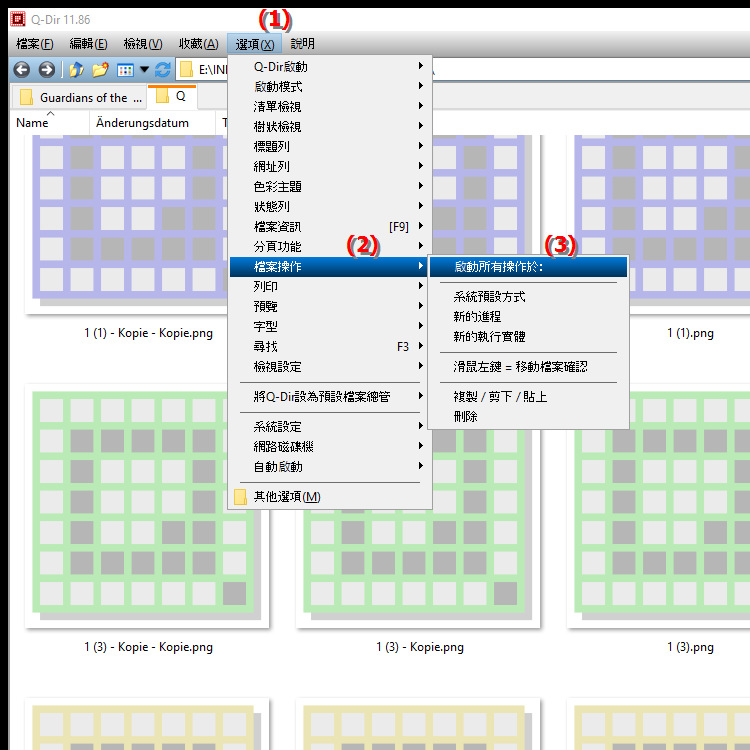Screen dimensions: 750x750
Task: Click file name 1 (1) - Kopie - Kopie.png
Action: click(x=148, y=333)
